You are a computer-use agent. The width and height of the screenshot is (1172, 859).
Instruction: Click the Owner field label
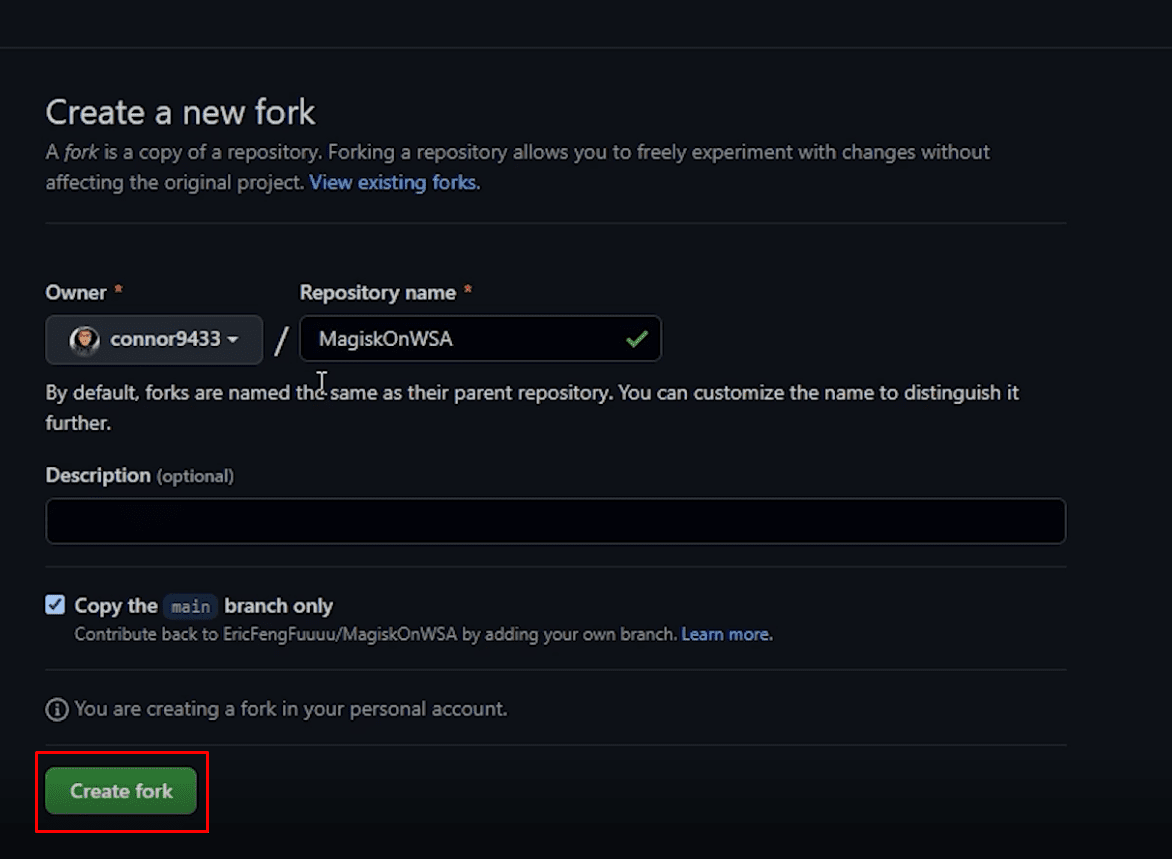click(76, 293)
